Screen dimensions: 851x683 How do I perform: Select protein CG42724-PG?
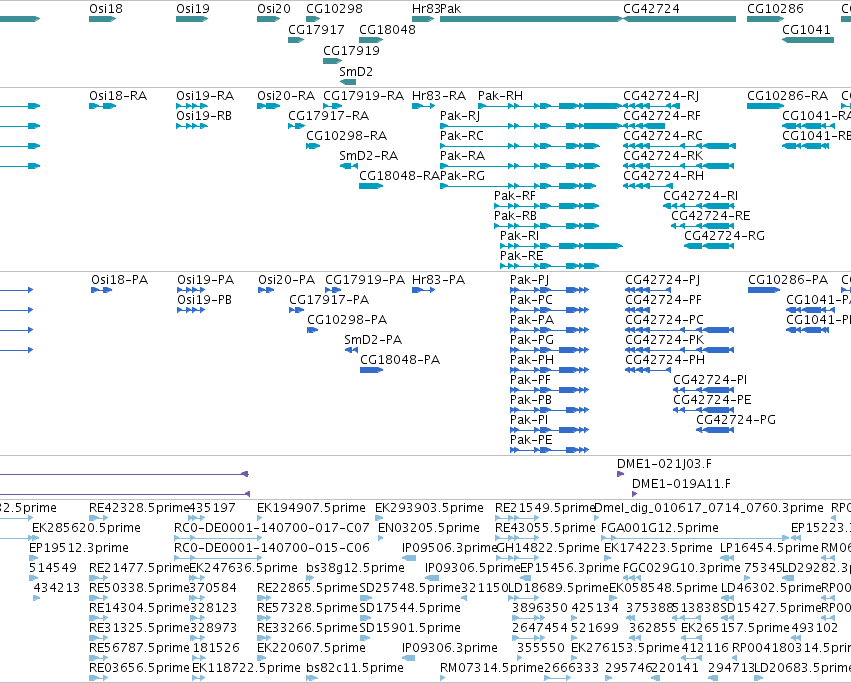click(x=736, y=420)
